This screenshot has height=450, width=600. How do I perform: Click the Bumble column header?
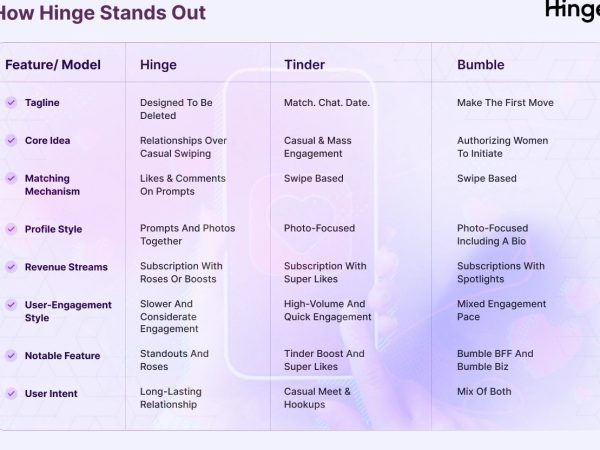(x=481, y=65)
